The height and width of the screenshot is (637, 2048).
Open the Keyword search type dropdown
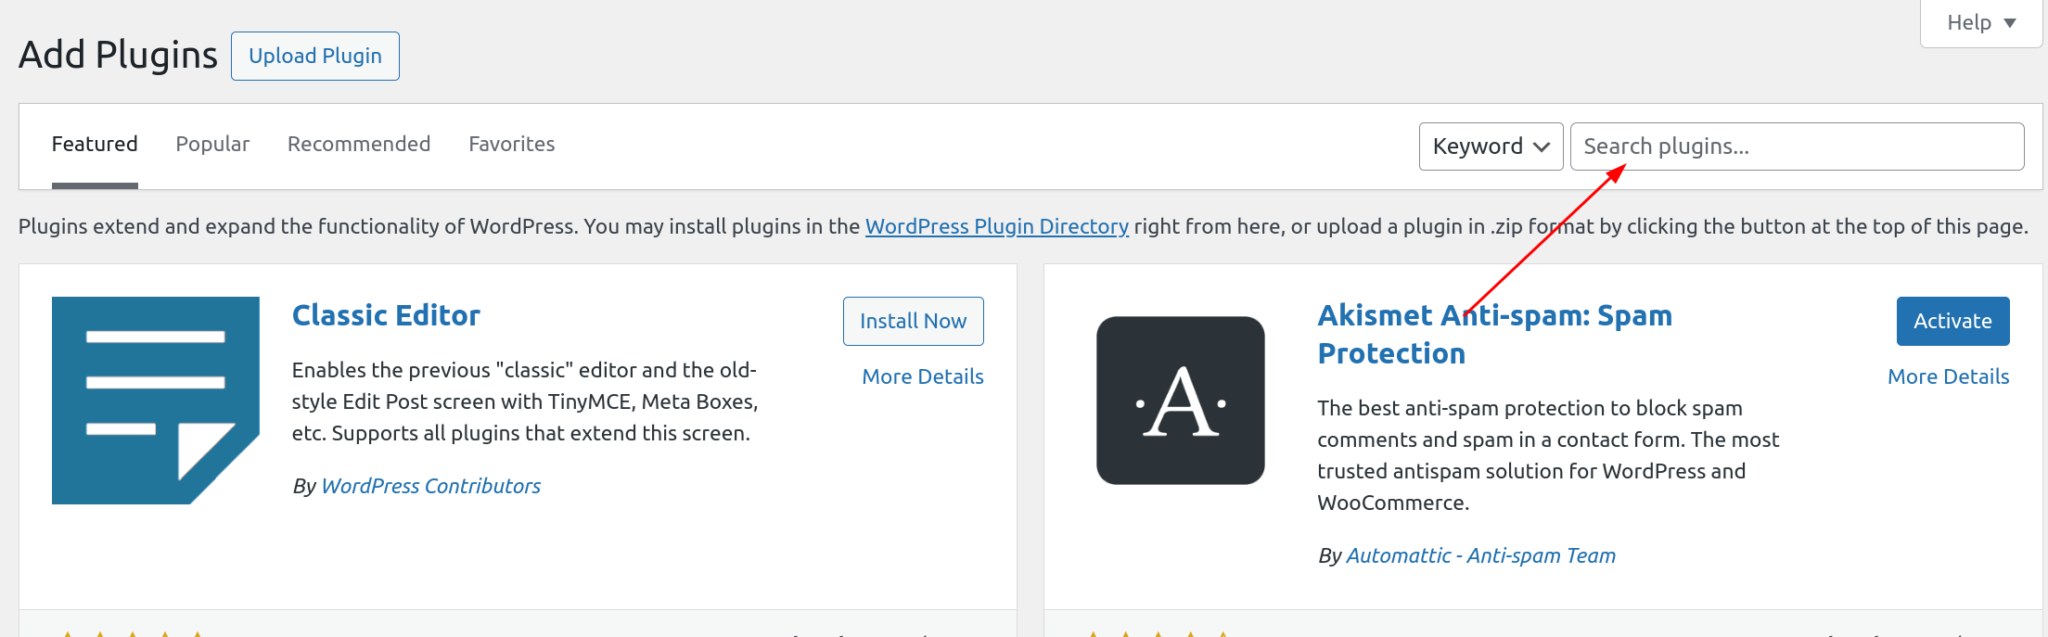point(1490,146)
